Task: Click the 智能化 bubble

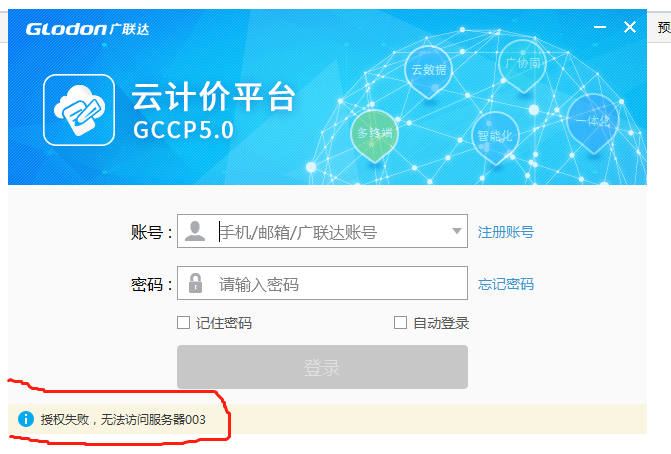Action: [x=495, y=137]
